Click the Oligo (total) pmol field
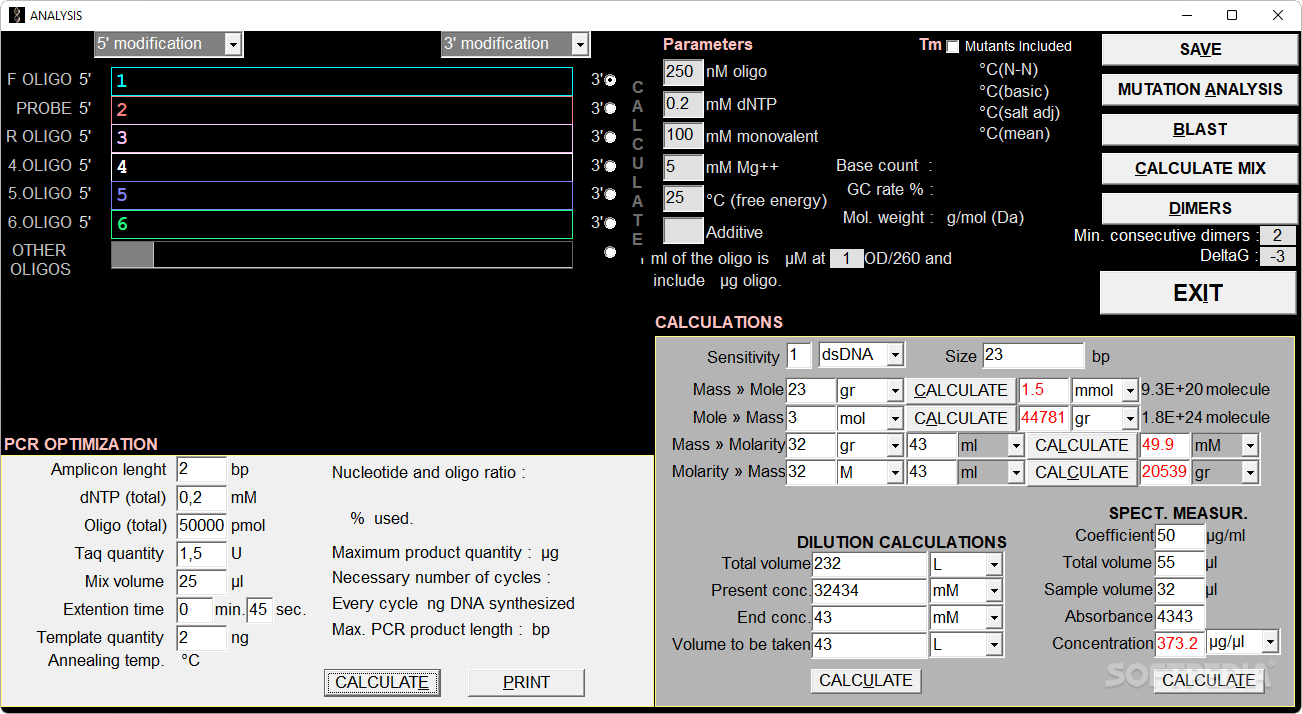The width and height of the screenshot is (1302, 714). (x=201, y=525)
